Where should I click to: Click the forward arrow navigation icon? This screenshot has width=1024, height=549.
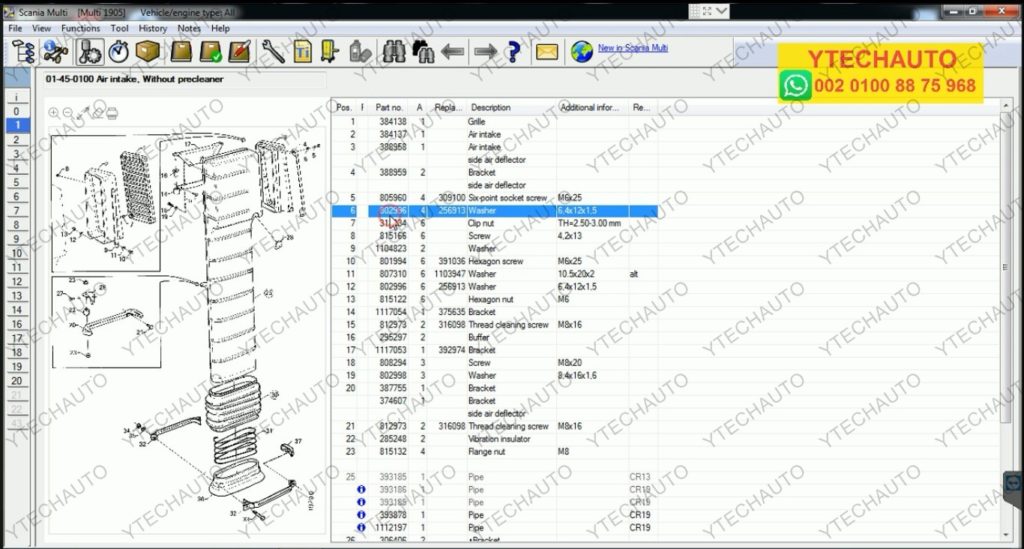click(485, 52)
